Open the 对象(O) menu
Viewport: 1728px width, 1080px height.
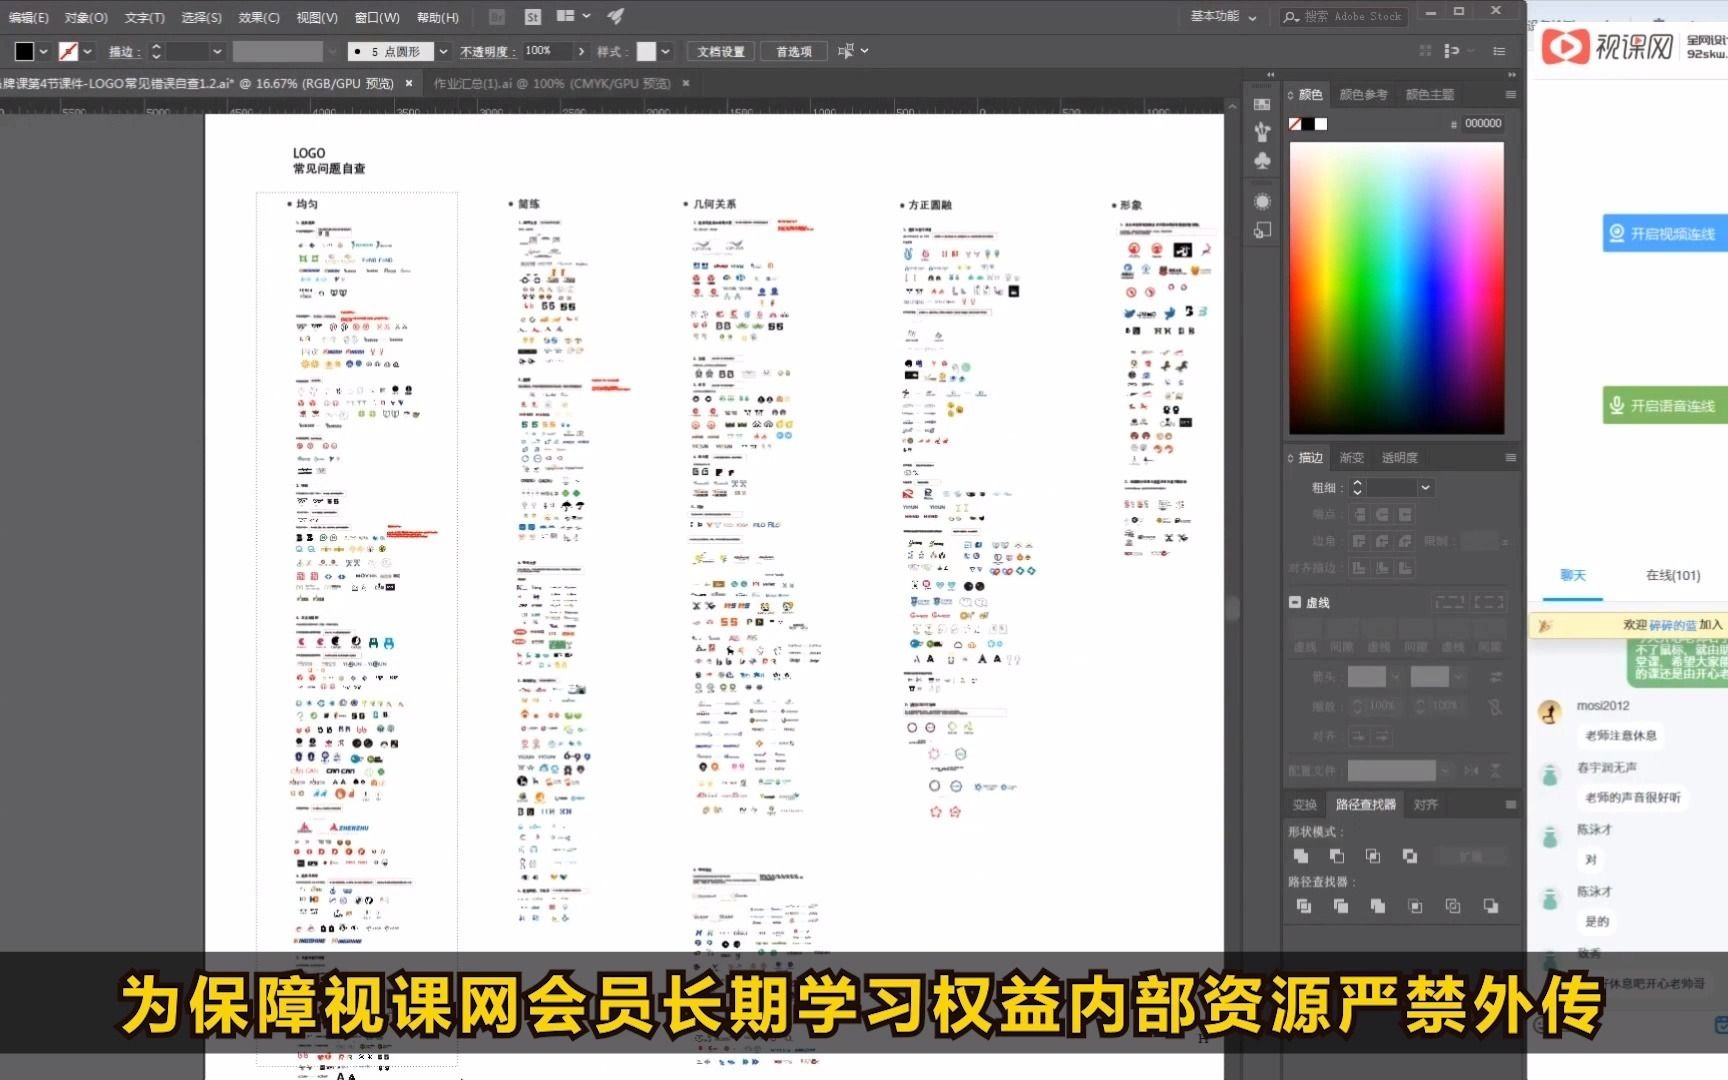(x=86, y=17)
